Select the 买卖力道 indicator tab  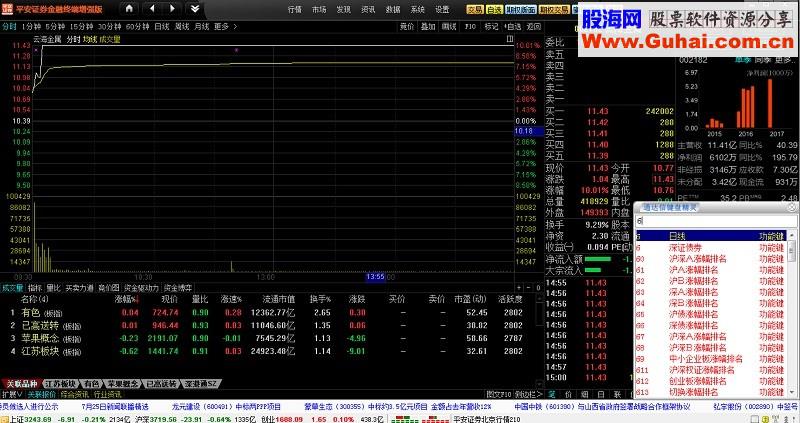[80, 288]
